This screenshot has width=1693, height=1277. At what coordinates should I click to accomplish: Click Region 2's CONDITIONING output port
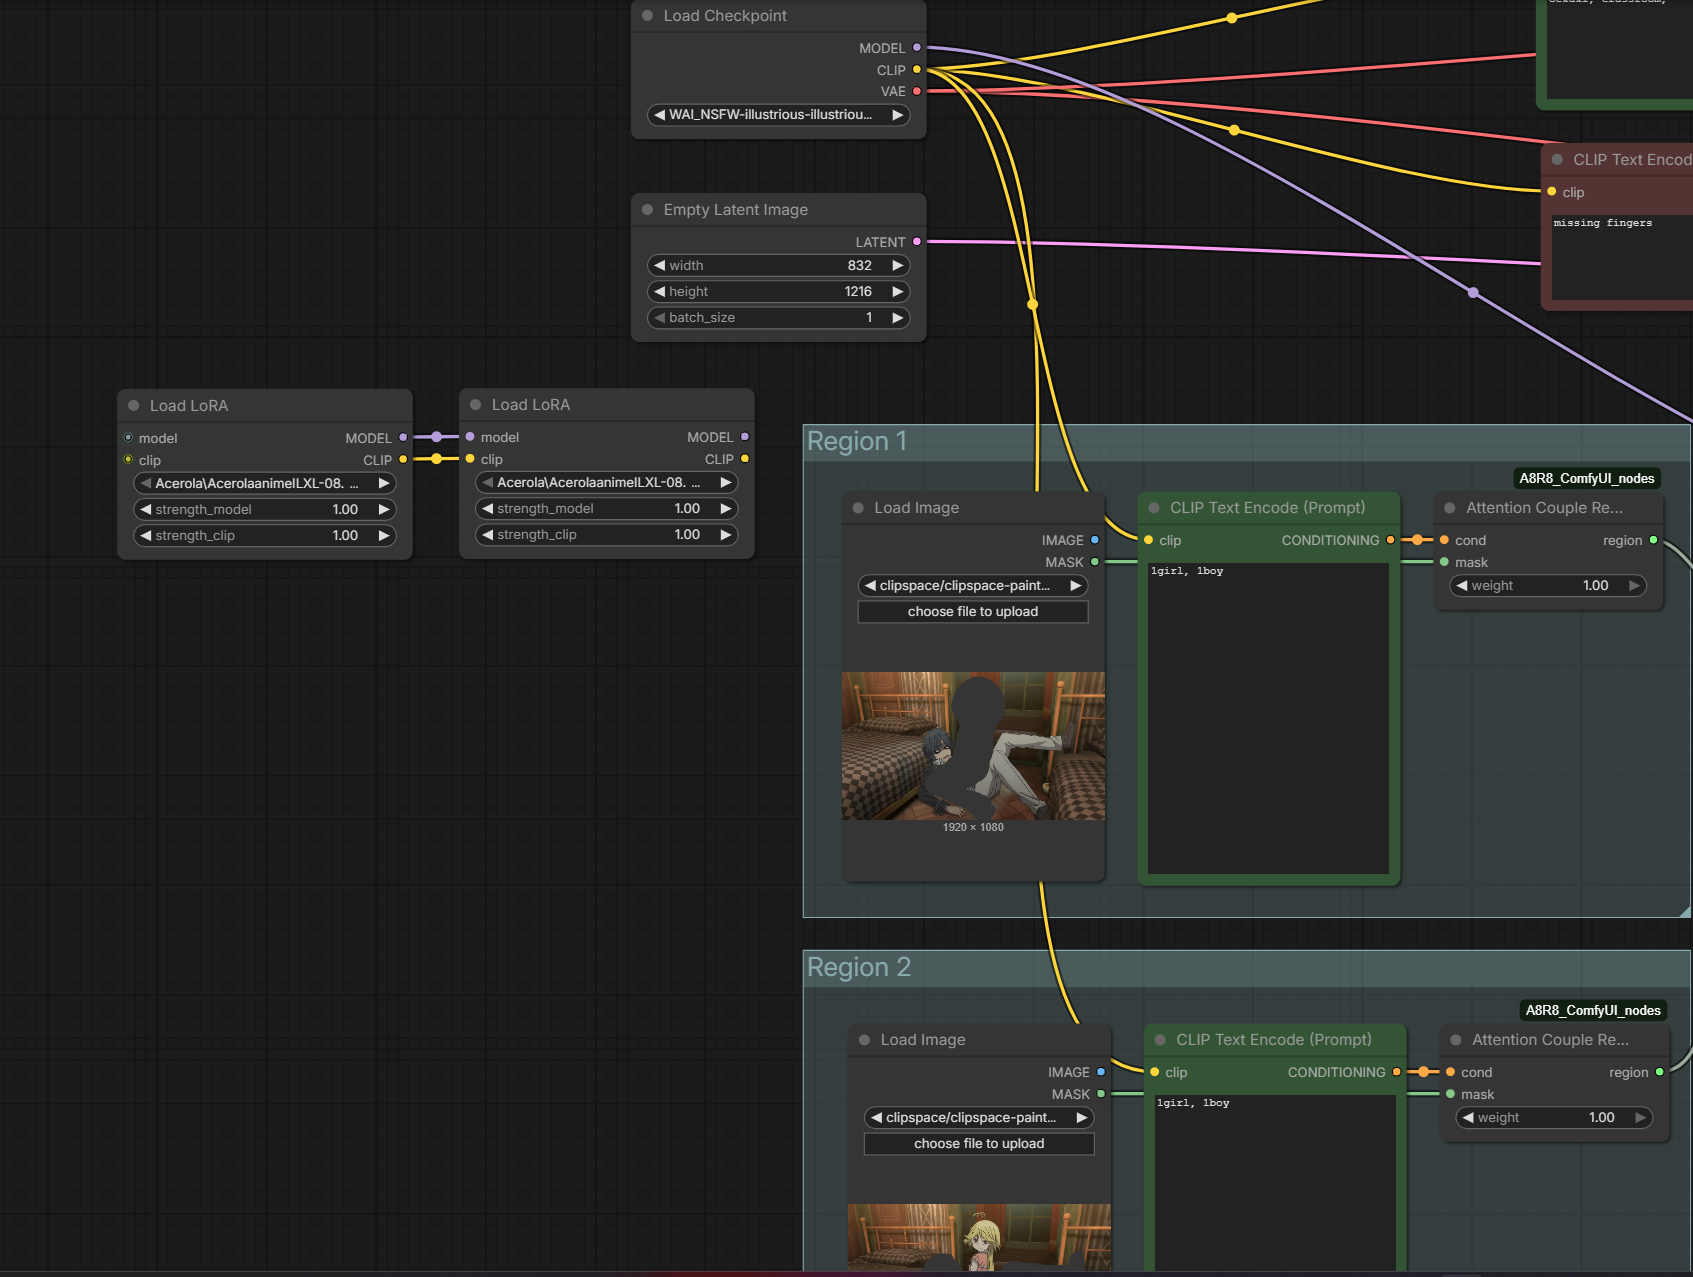click(1397, 1072)
